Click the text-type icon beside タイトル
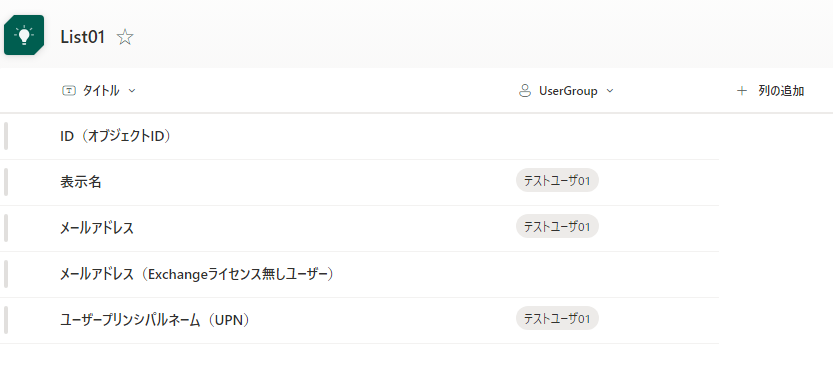The width and height of the screenshot is (833, 387). (x=69, y=91)
